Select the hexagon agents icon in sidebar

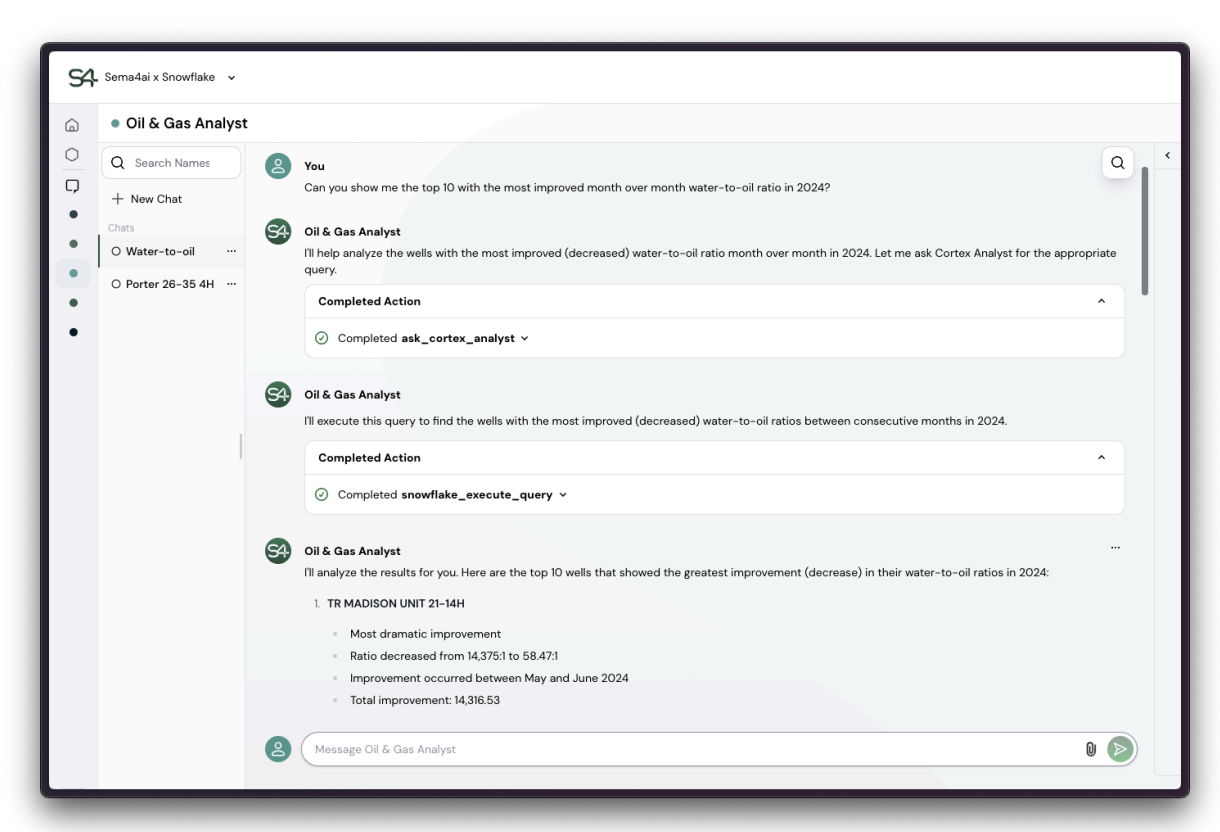tap(73, 153)
